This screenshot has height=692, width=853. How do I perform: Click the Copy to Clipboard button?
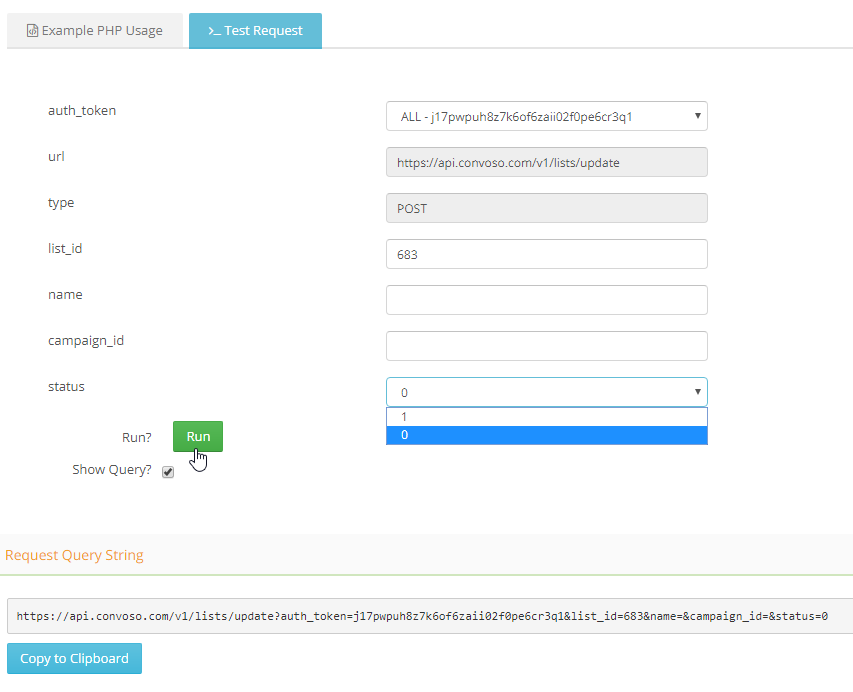[74, 659]
